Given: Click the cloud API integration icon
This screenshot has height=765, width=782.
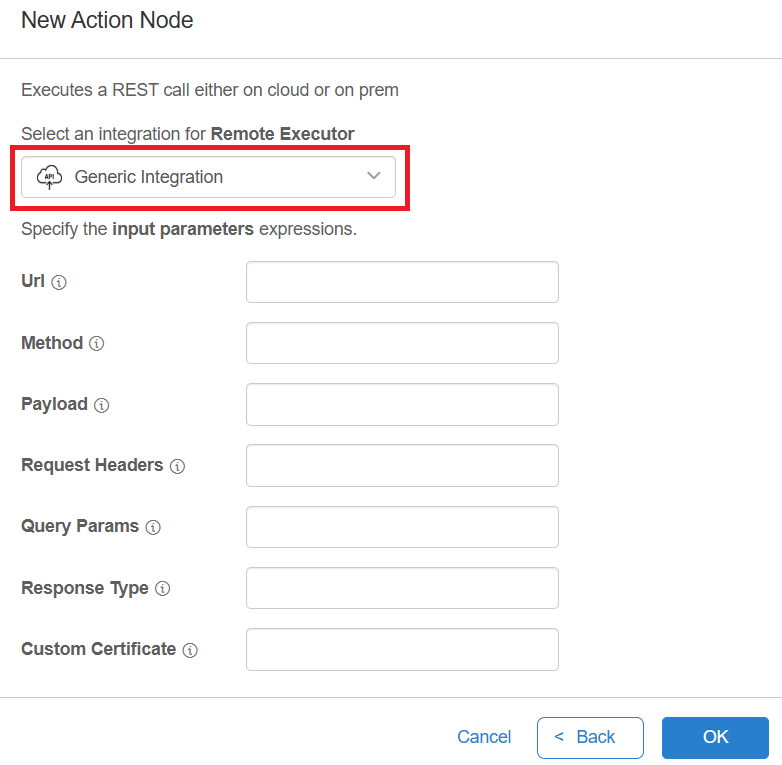Looking at the screenshot, I should (49, 177).
